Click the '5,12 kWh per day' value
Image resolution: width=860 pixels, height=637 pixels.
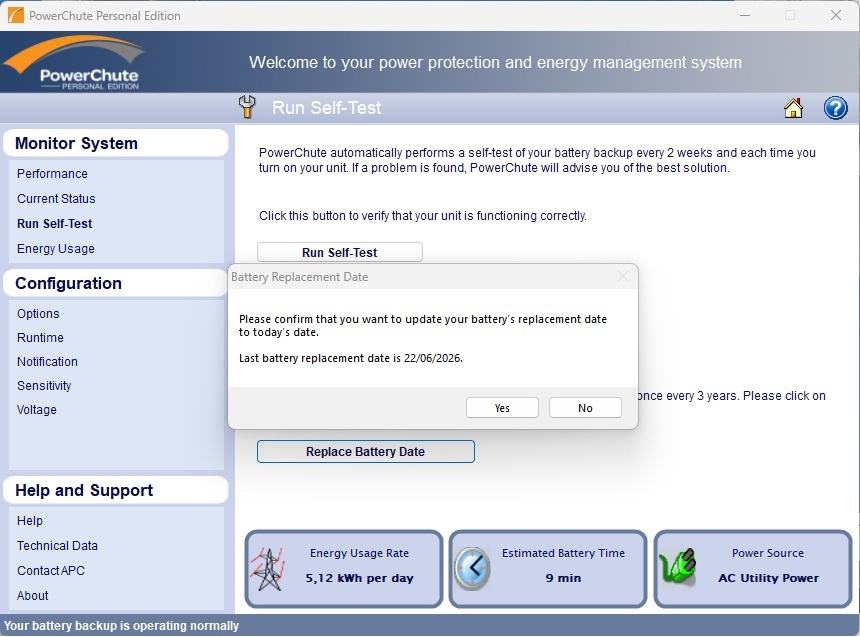click(x=359, y=578)
